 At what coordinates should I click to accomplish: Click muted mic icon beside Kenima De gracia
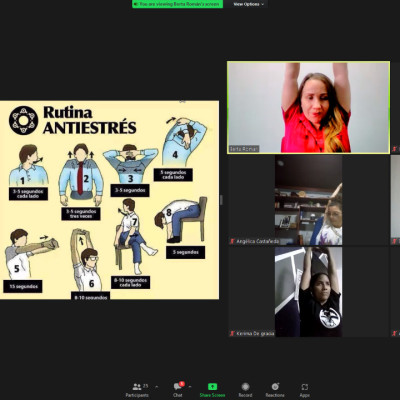tap(232, 333)
